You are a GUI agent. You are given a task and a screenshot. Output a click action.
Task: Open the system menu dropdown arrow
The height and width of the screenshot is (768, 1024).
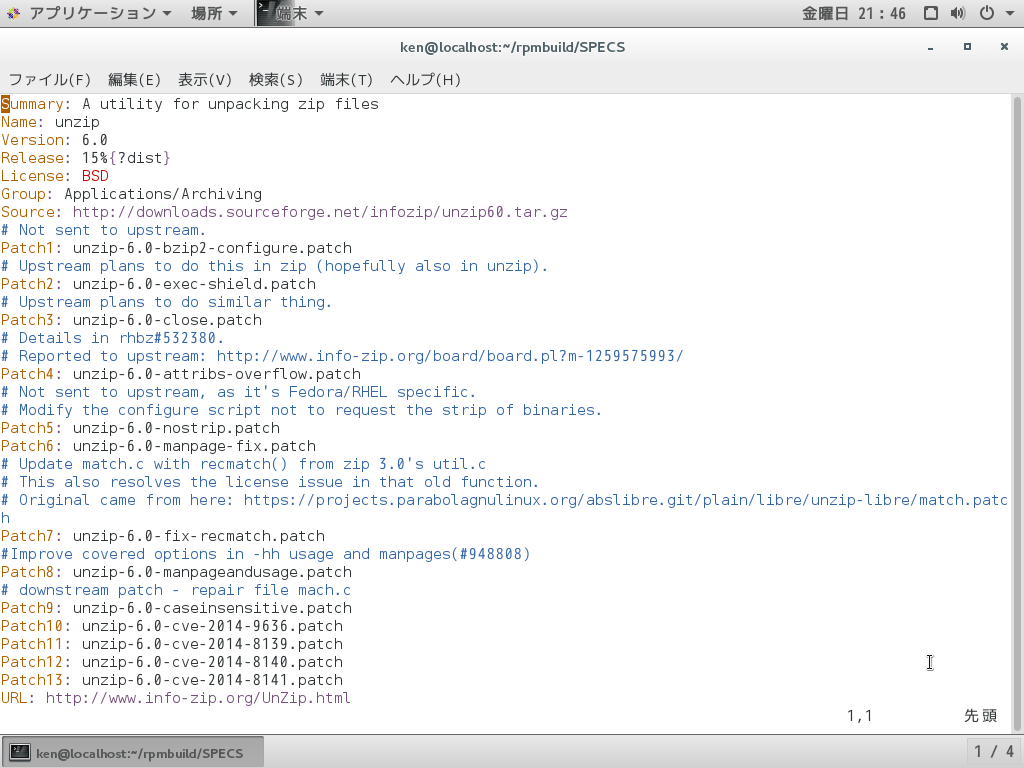click(1007, 14)
